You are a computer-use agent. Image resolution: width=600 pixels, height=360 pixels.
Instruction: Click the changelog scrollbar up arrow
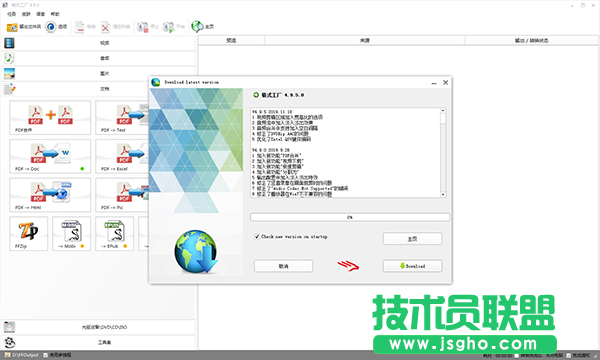[443, 111]
